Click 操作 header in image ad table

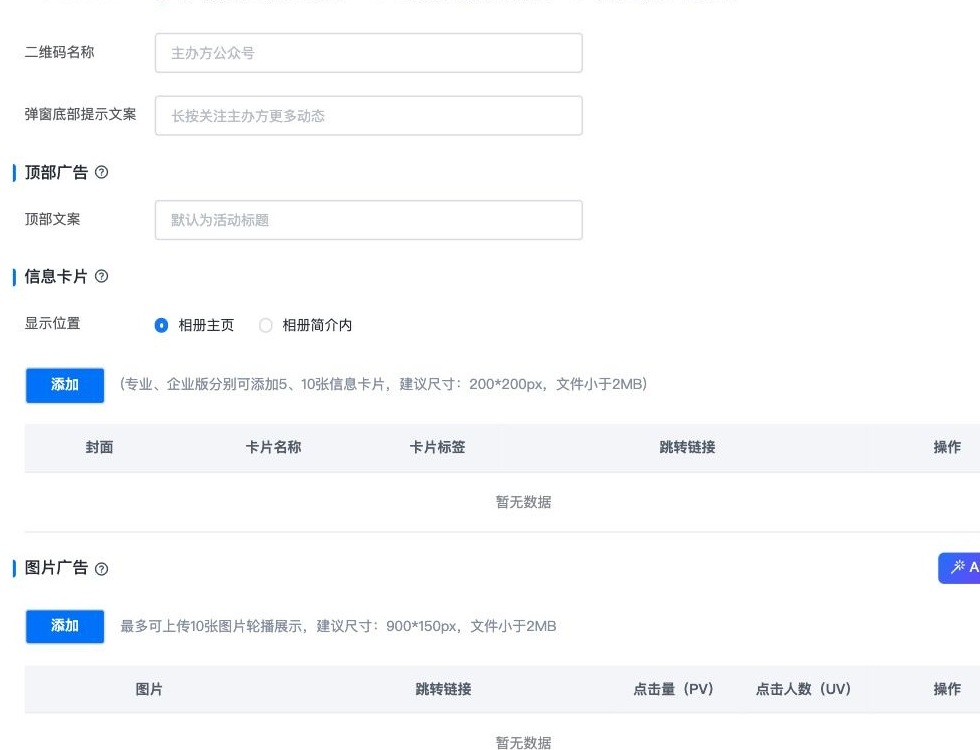[947, 689]
